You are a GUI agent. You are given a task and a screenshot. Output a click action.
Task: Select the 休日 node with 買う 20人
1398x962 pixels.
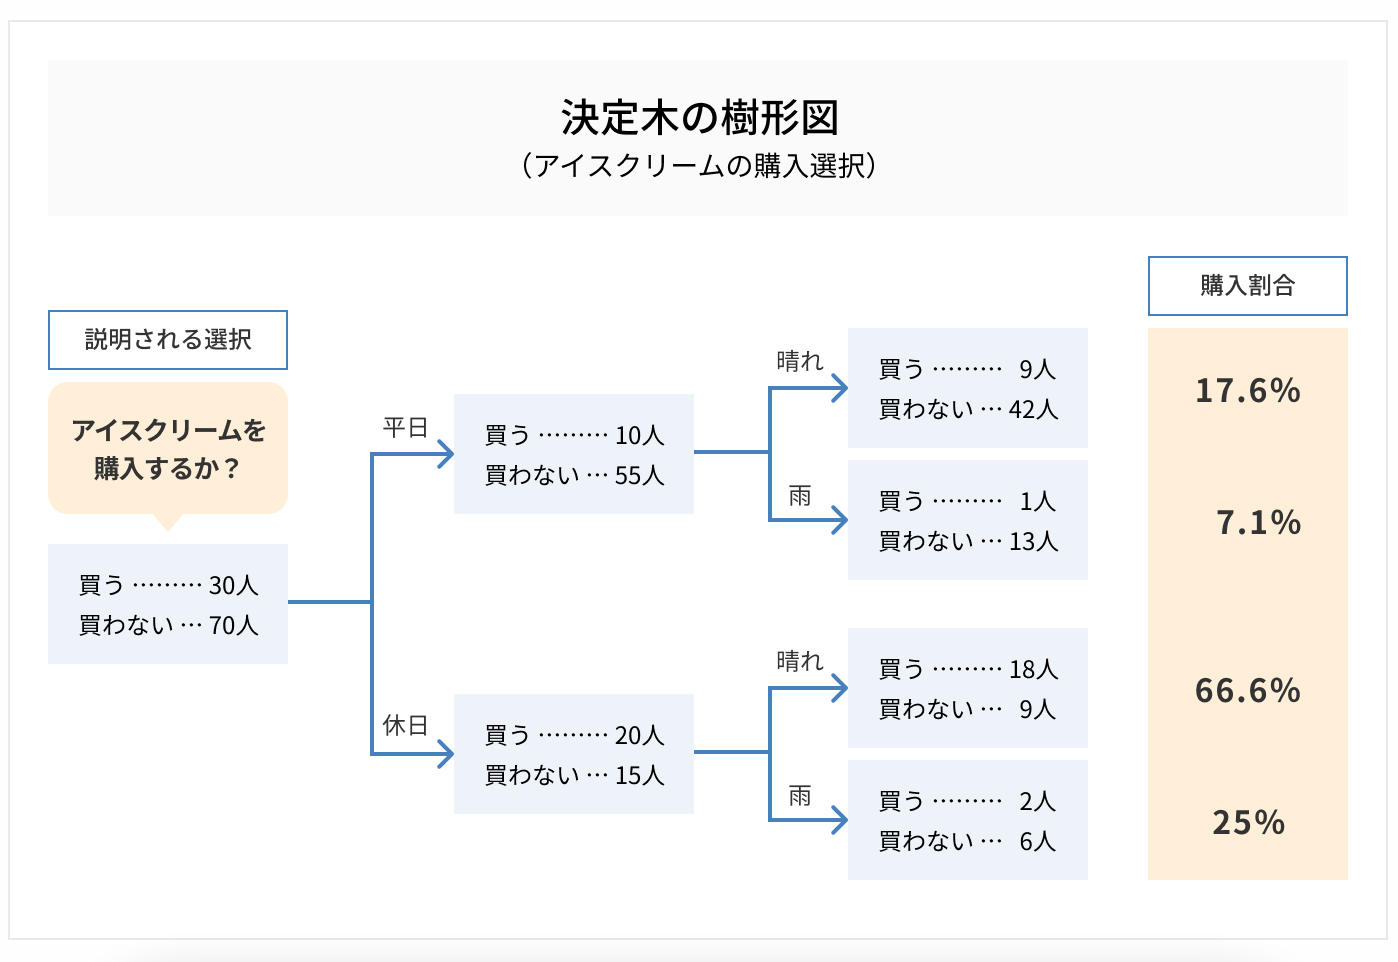[x=574, y=754]
